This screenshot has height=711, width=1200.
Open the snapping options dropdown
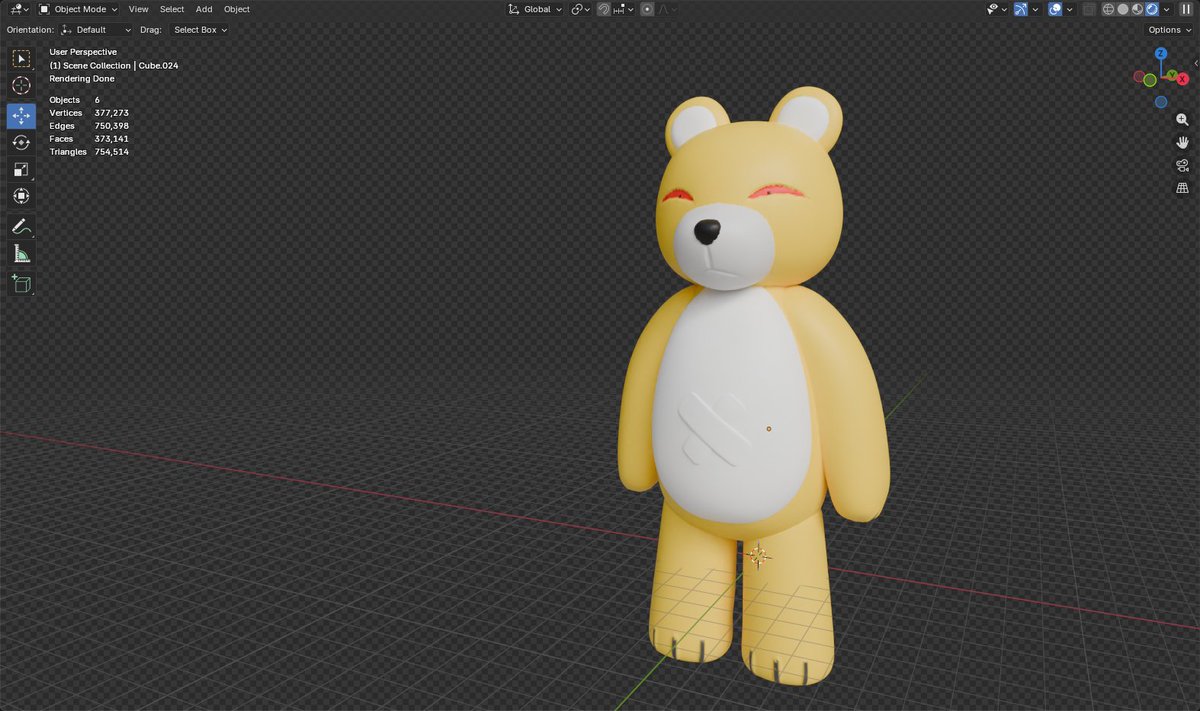tap(622, 9)
